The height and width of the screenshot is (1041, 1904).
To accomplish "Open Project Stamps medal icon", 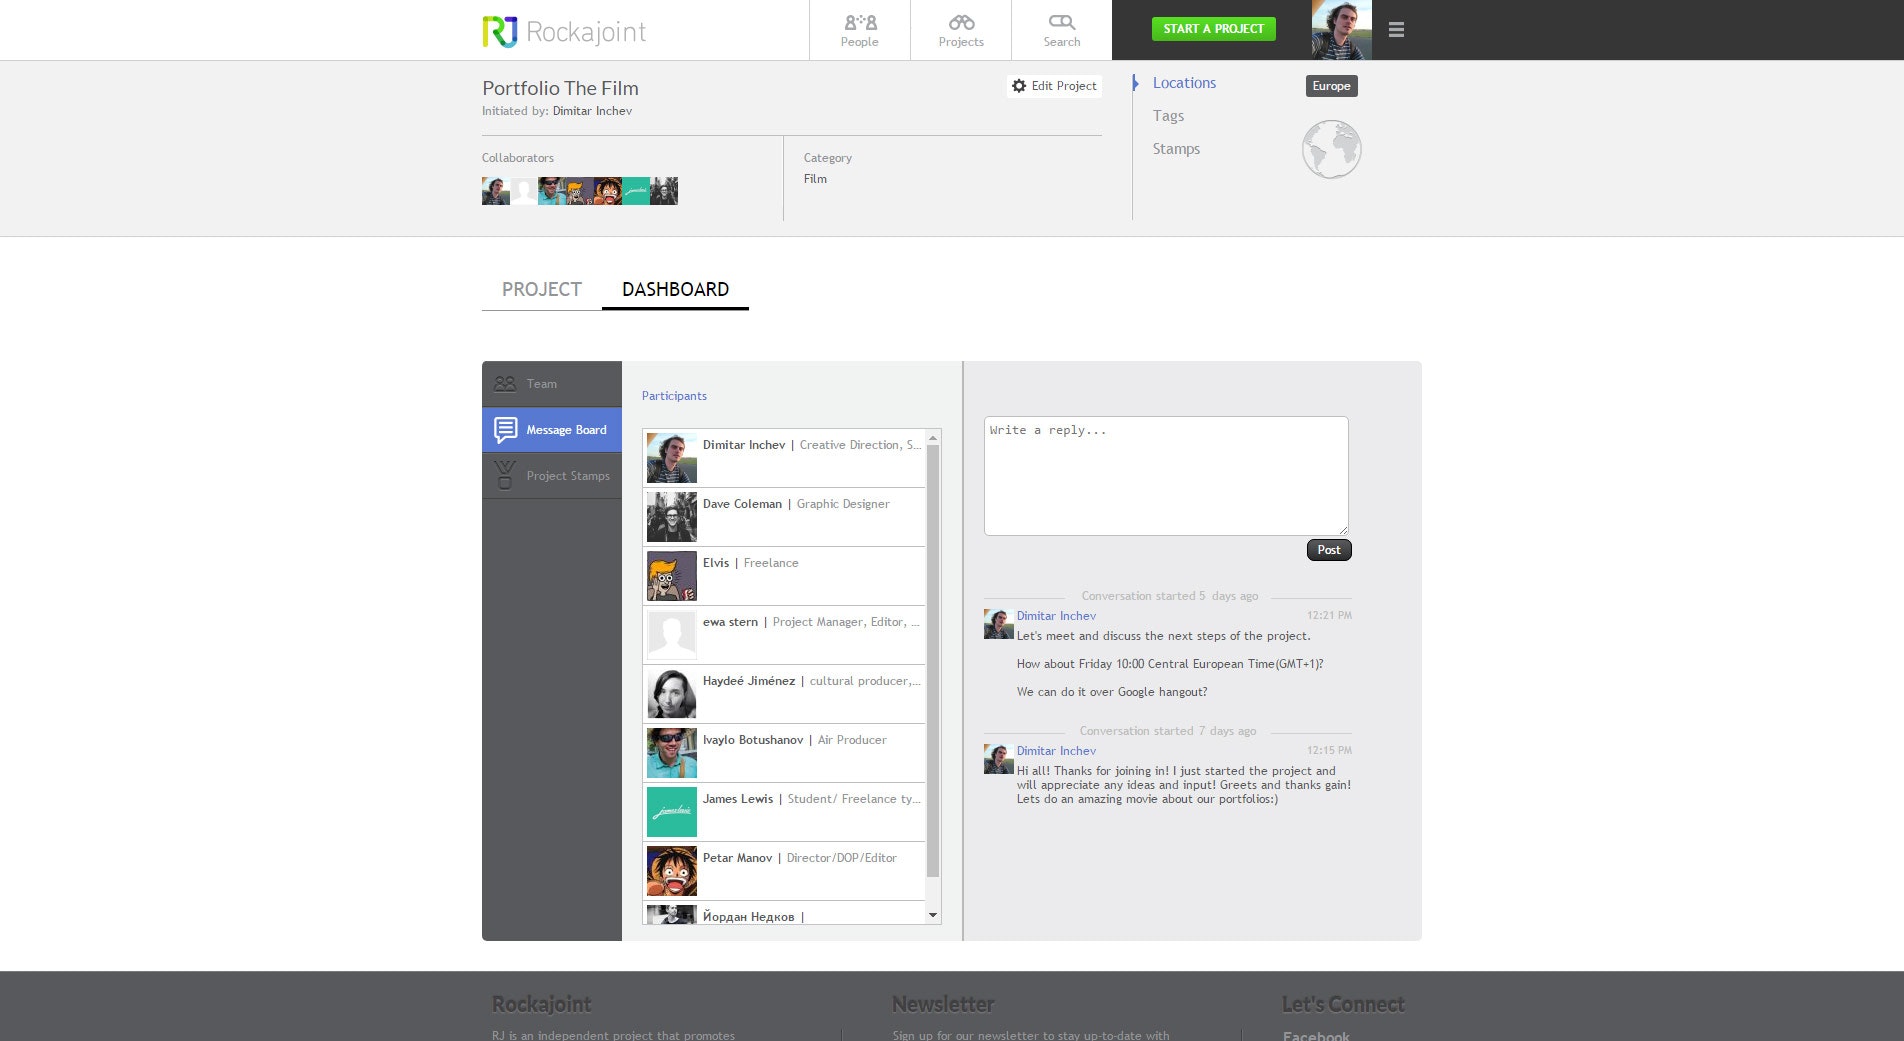I will click(x=505, y=475).
